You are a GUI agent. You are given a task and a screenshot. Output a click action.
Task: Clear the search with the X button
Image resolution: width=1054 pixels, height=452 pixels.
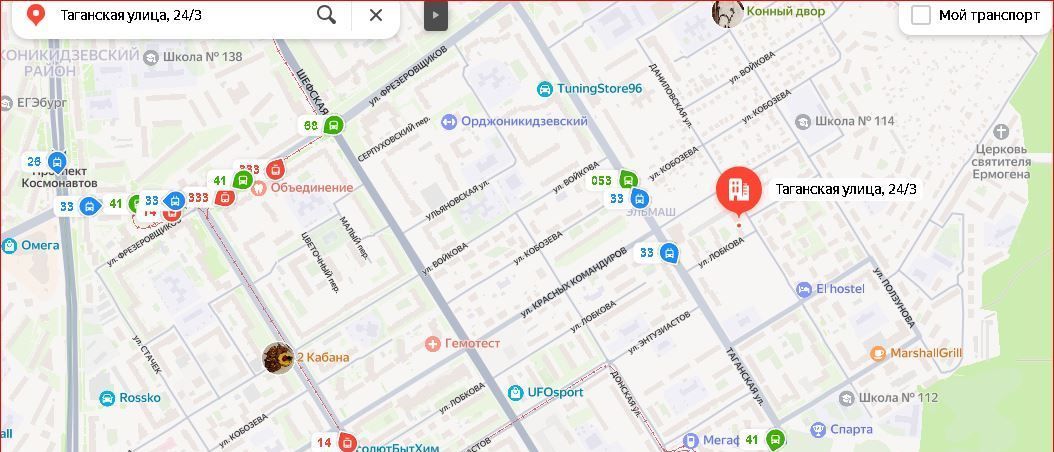click(x=376, y=15)
